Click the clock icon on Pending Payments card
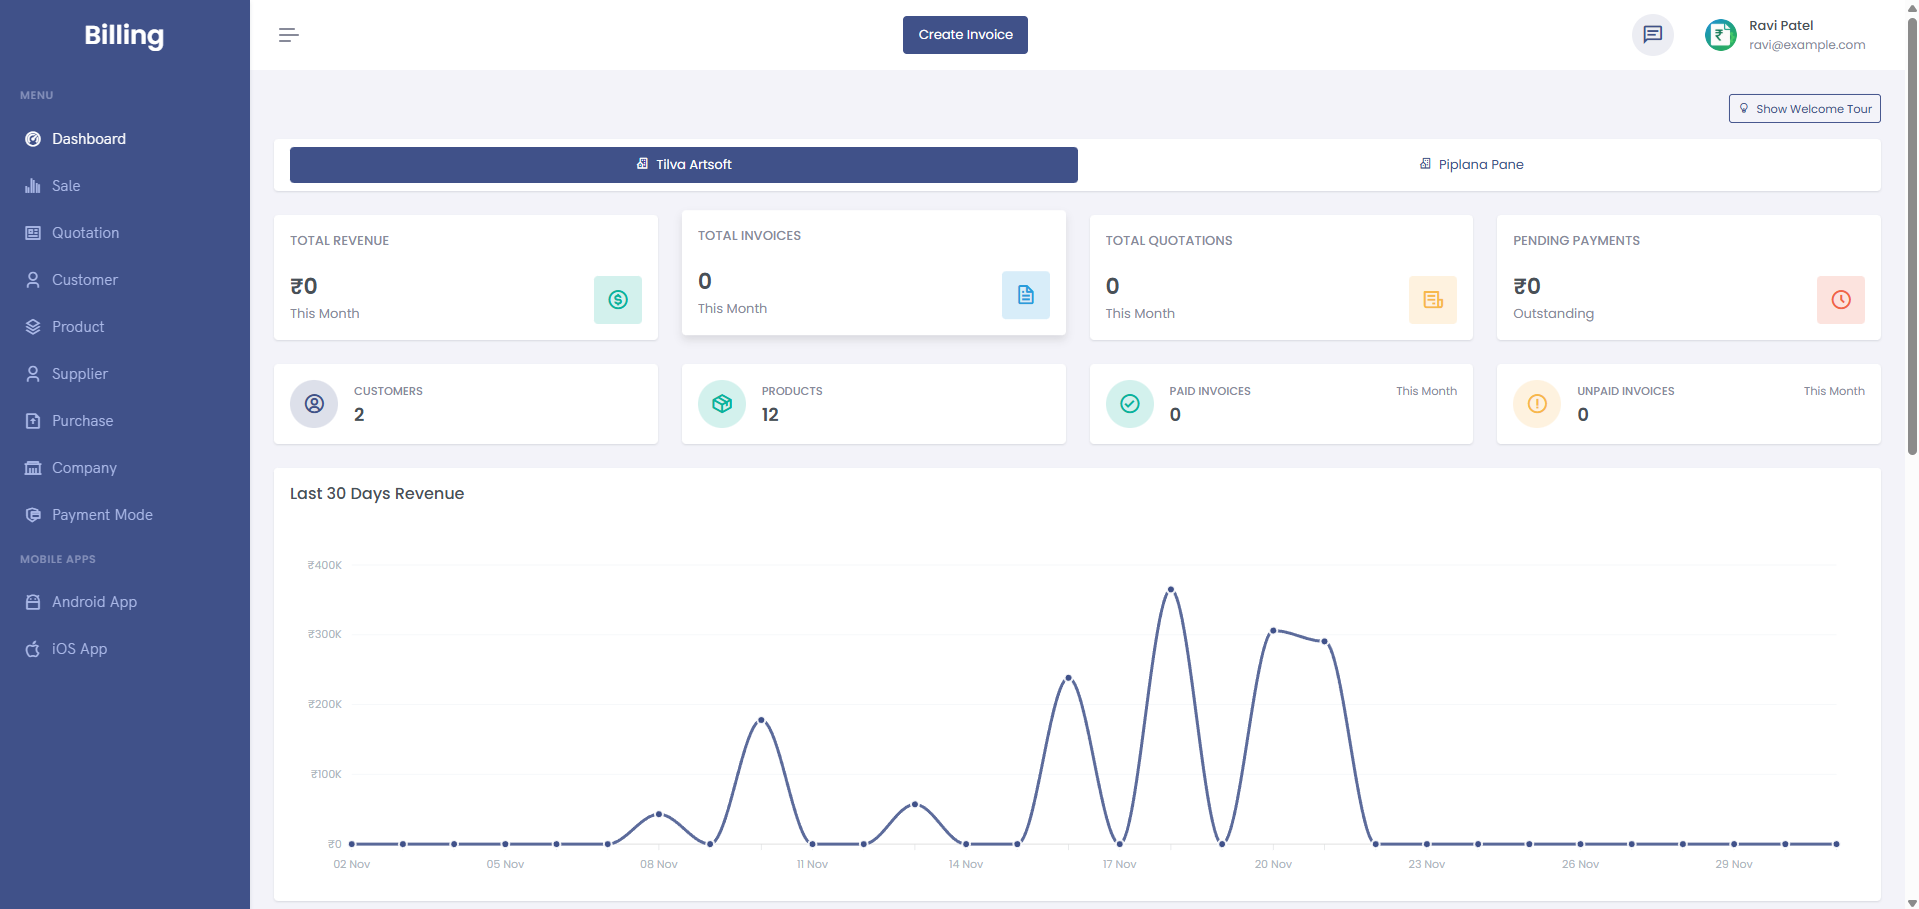 [x=1840, y=299]
